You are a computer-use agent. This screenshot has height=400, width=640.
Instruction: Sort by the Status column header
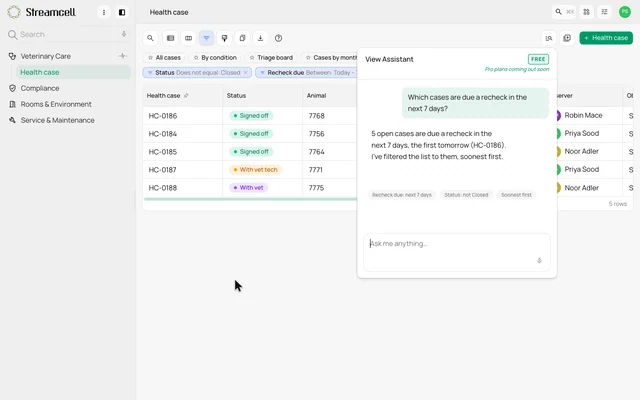[236, 96]
